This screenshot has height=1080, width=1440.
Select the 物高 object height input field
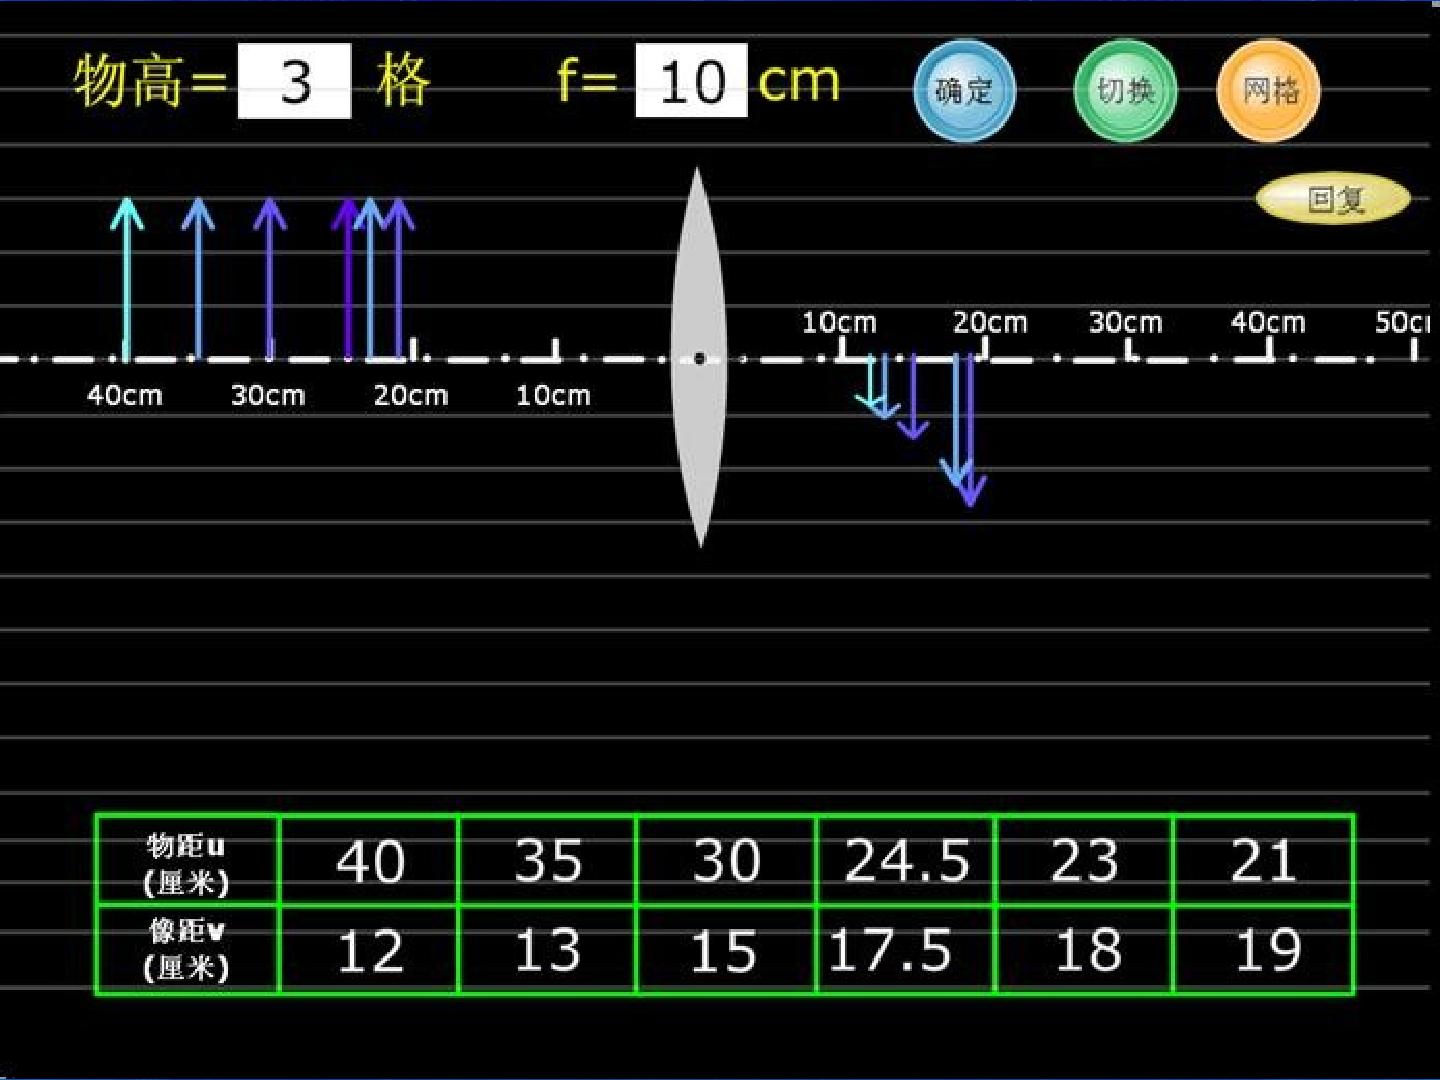coord(295,81)
